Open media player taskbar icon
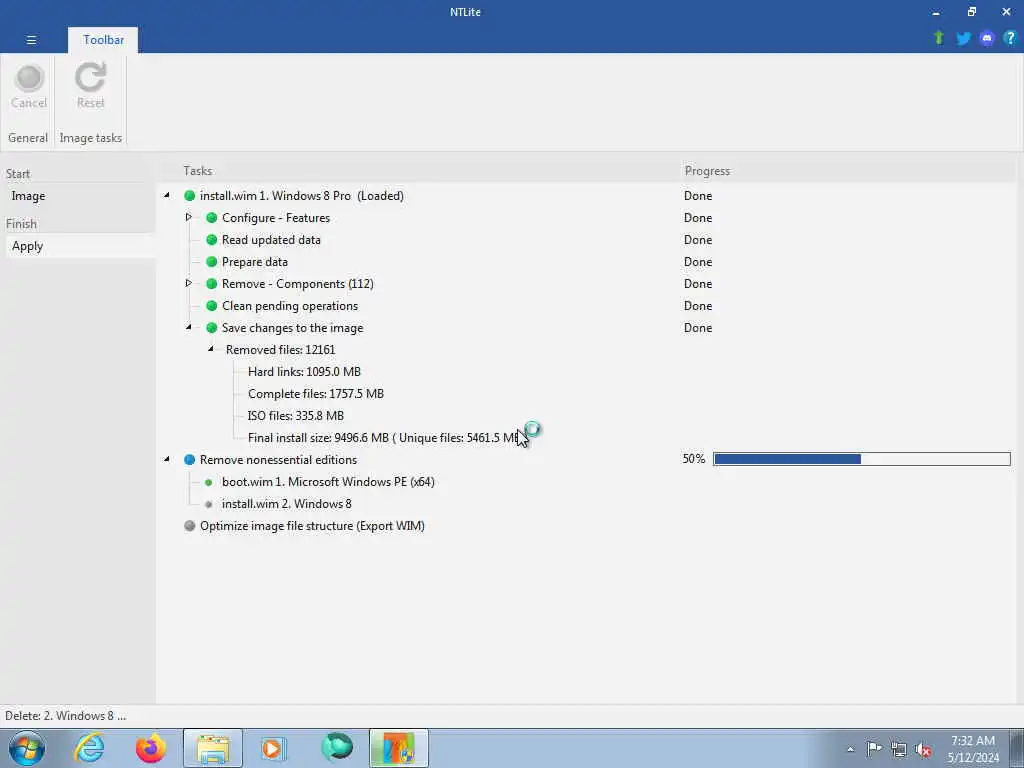The height and width of the screenshot is (768, 1024). (x=273, y=748)
